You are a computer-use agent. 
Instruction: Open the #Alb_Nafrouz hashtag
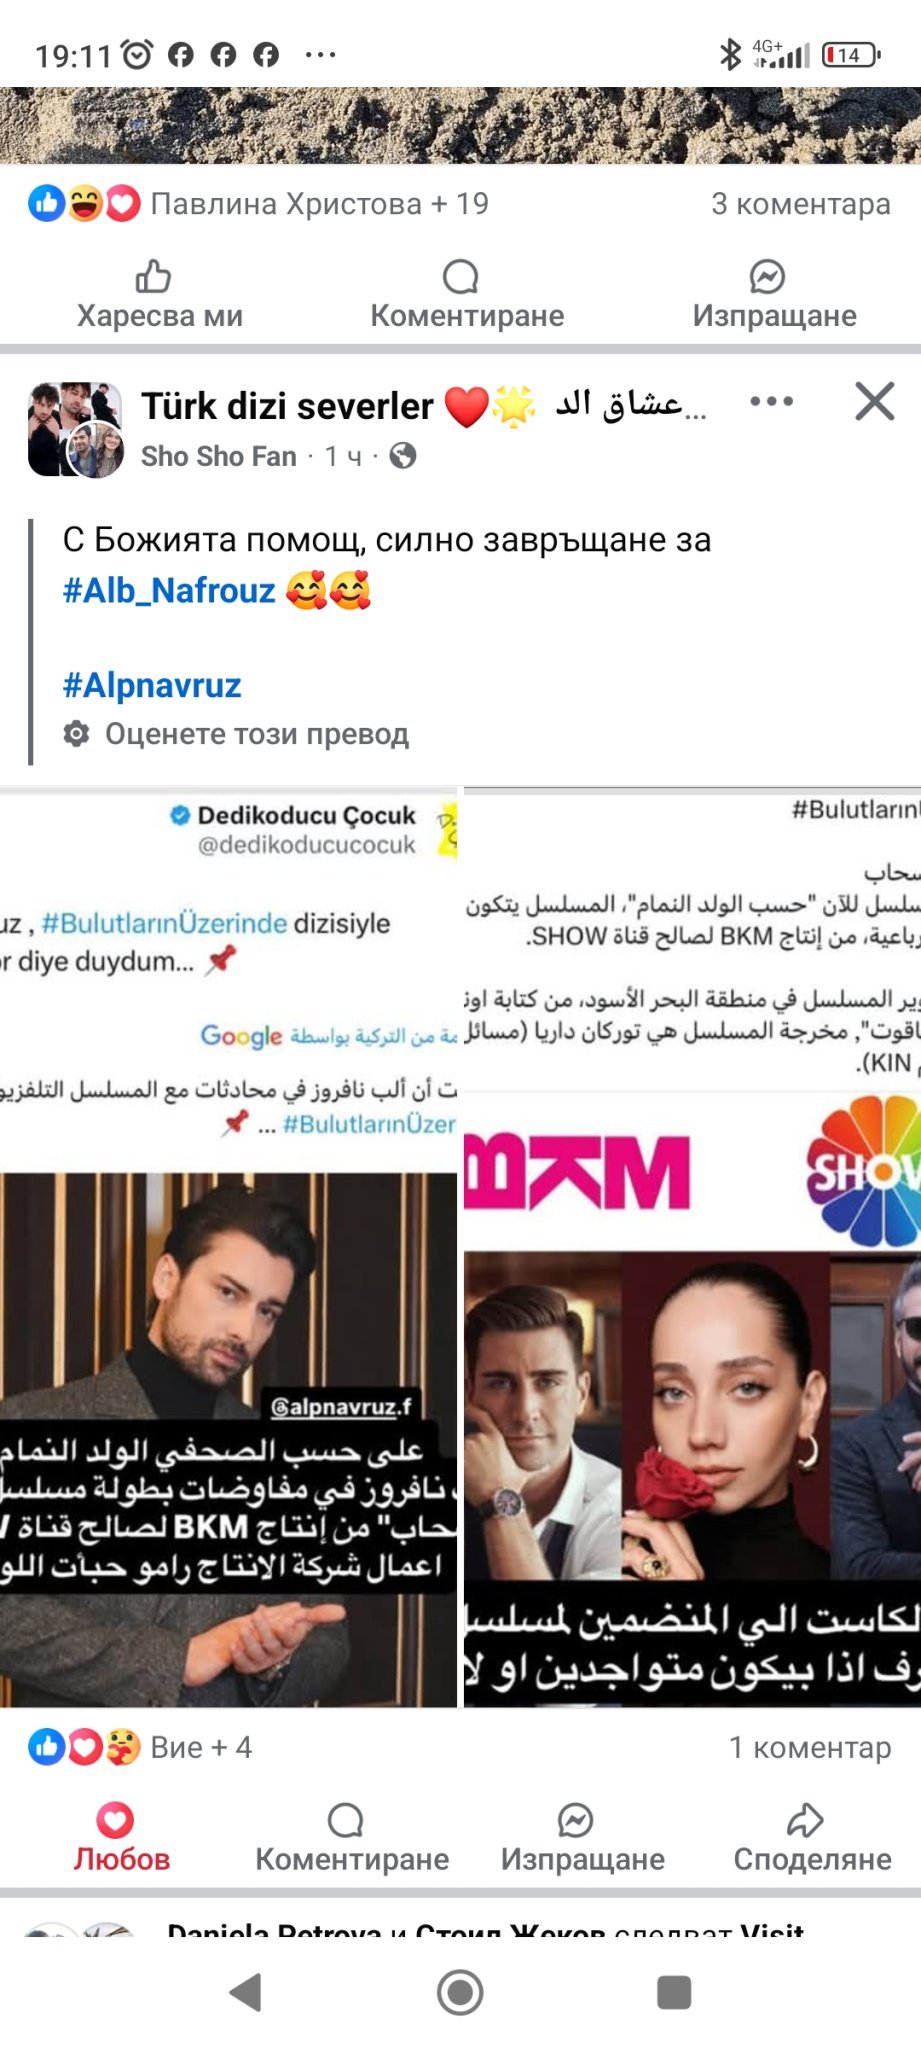(x=169, y=591)
